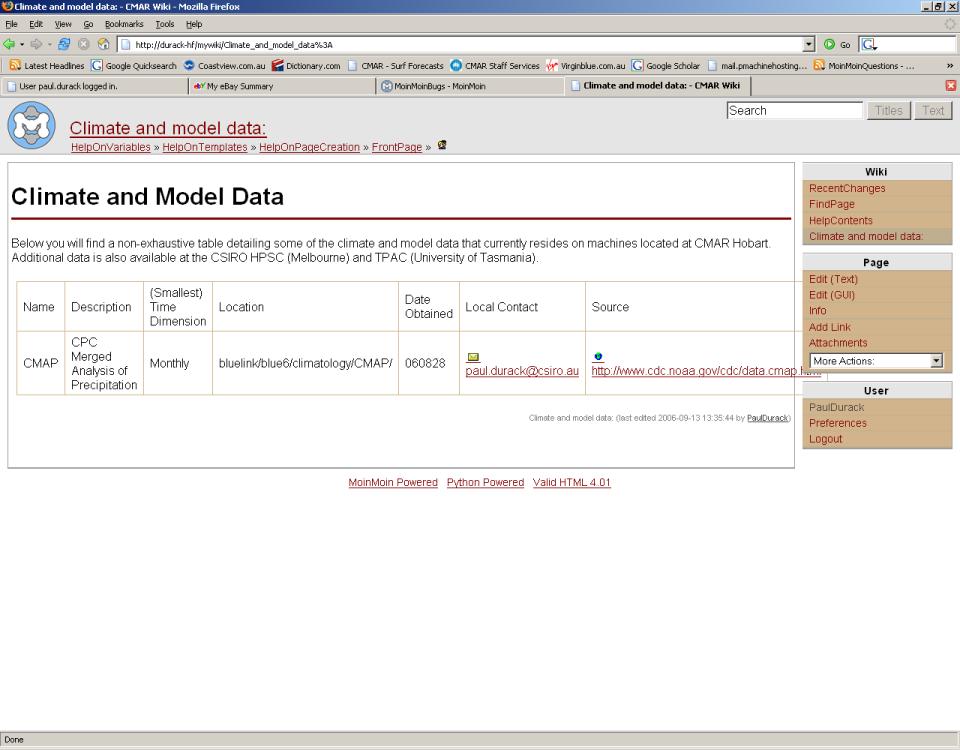Switch to the My eBay Summary tab
Screen dimensions: 960x750
point(281,86)
